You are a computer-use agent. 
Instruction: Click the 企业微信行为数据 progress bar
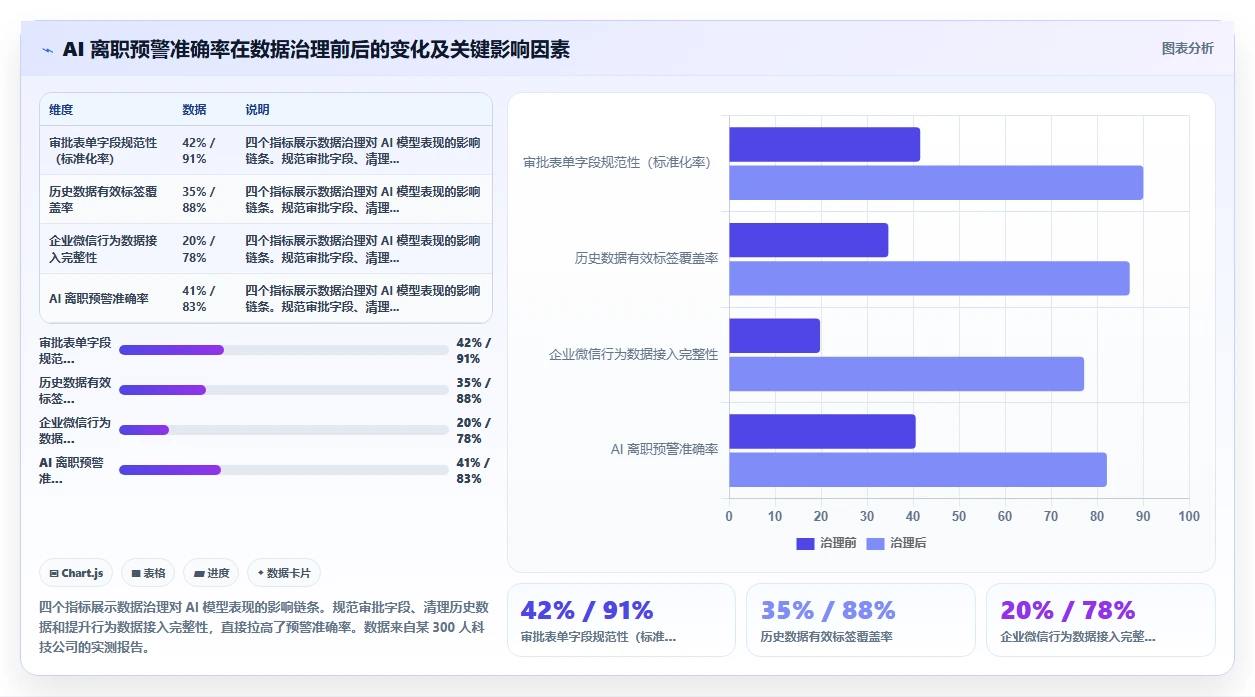click(x=284, y=430)
